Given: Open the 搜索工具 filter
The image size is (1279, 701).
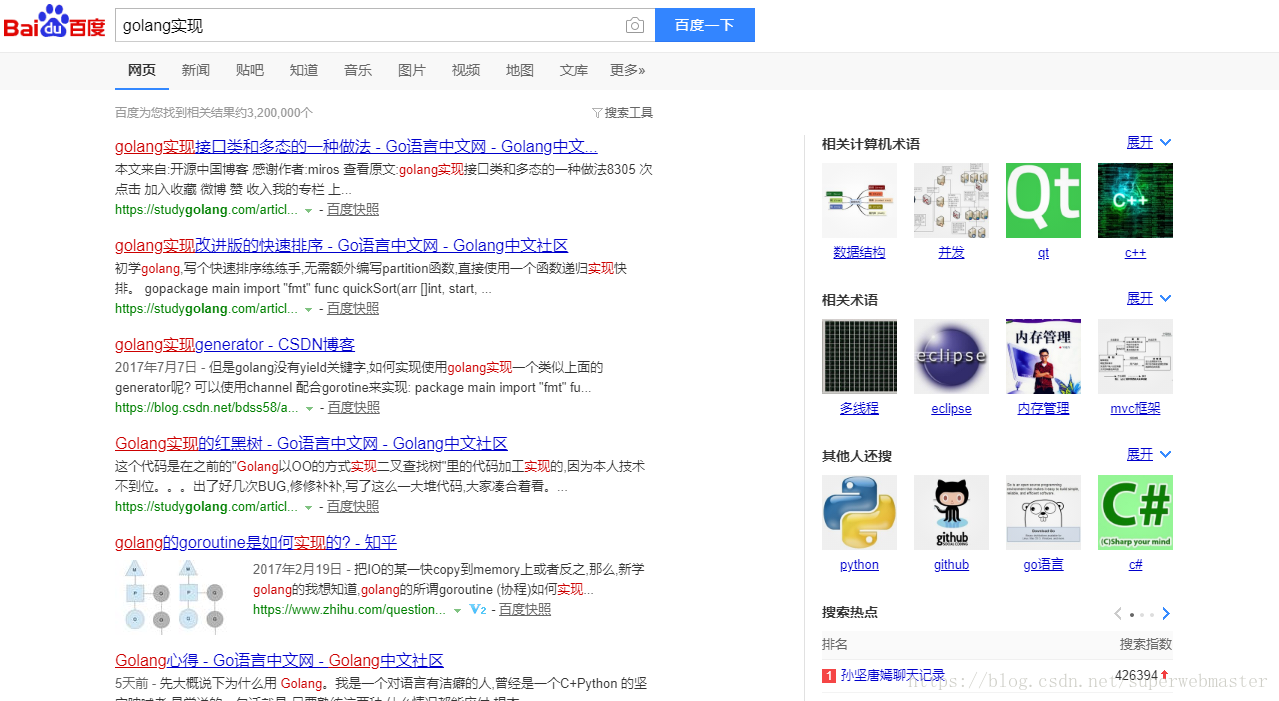Looking at the screenshot, I should click(622, 113).
